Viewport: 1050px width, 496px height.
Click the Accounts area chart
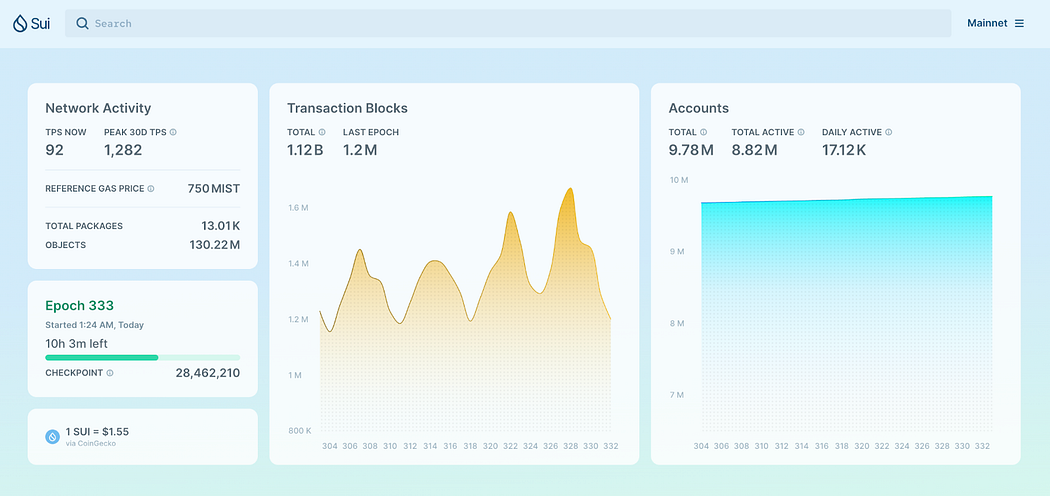tap(846, 315)
